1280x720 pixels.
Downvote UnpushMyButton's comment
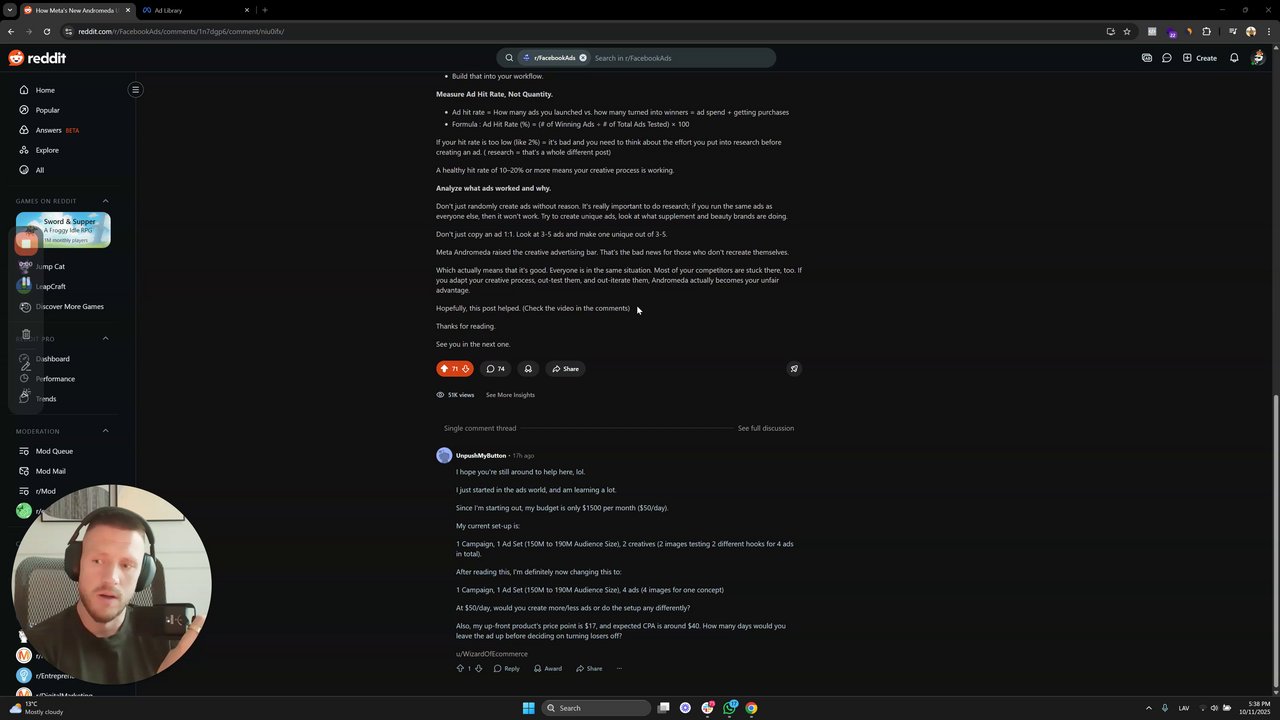click(478, 668)
